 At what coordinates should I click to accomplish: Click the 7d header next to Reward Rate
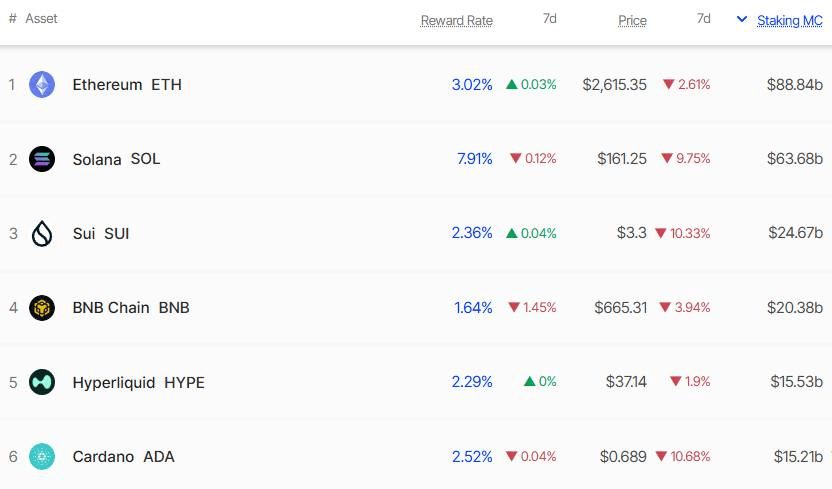550,19
